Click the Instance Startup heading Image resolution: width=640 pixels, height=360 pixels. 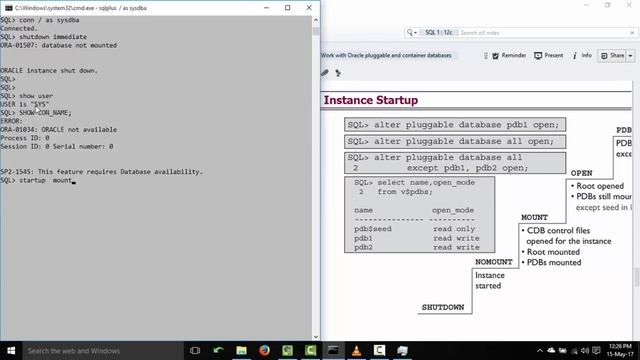(371, 100)
